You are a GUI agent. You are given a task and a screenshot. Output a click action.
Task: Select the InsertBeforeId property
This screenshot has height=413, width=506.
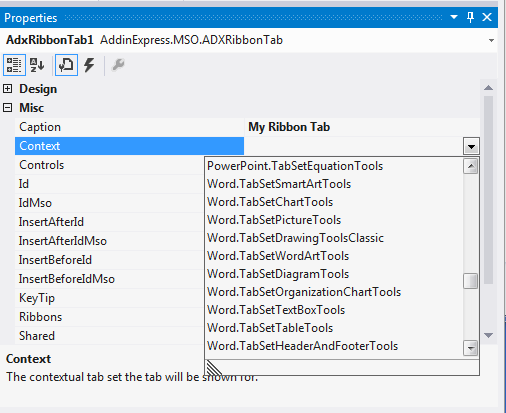pos(110,260)
